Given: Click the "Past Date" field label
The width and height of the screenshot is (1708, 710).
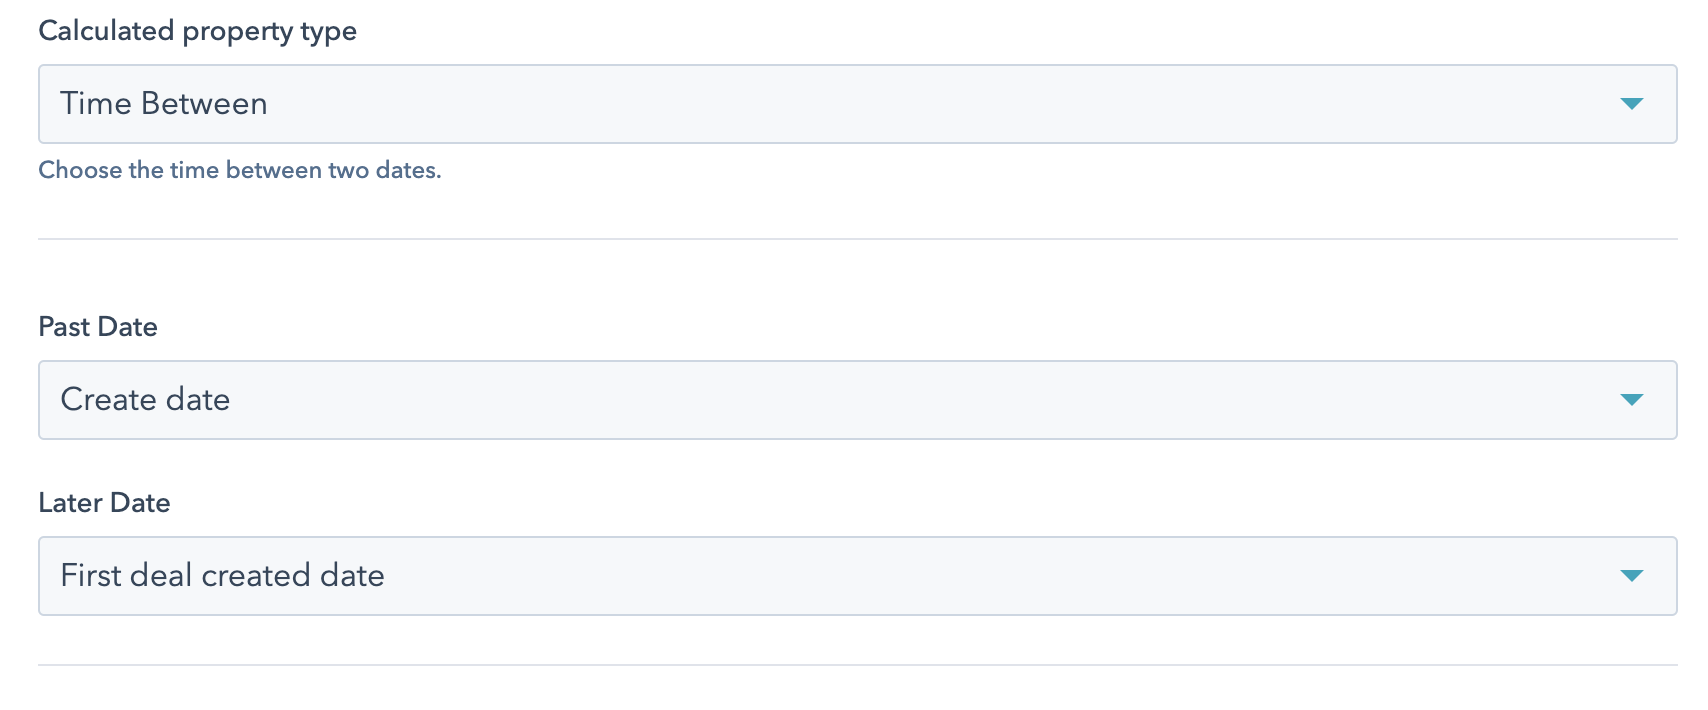Looking at the screenshot, I should click(x=98, y=327).
